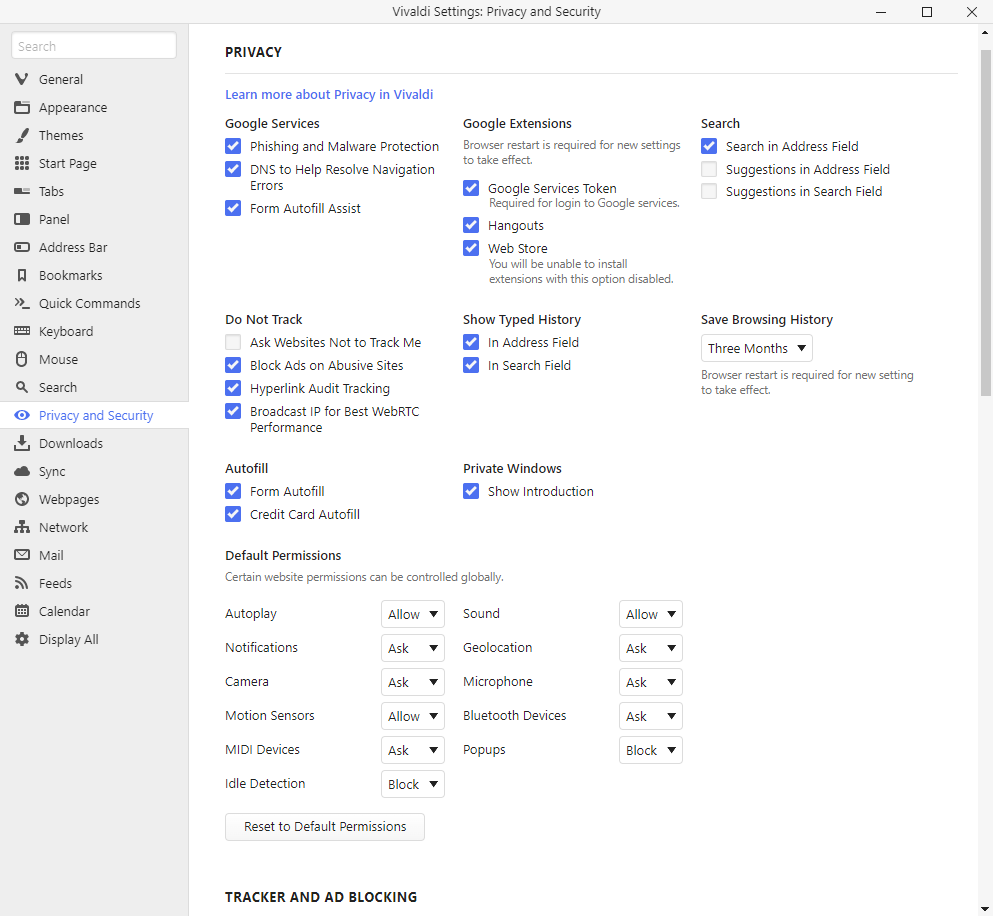
Task: Click the Appearance window icon
Action: (22, 107)
